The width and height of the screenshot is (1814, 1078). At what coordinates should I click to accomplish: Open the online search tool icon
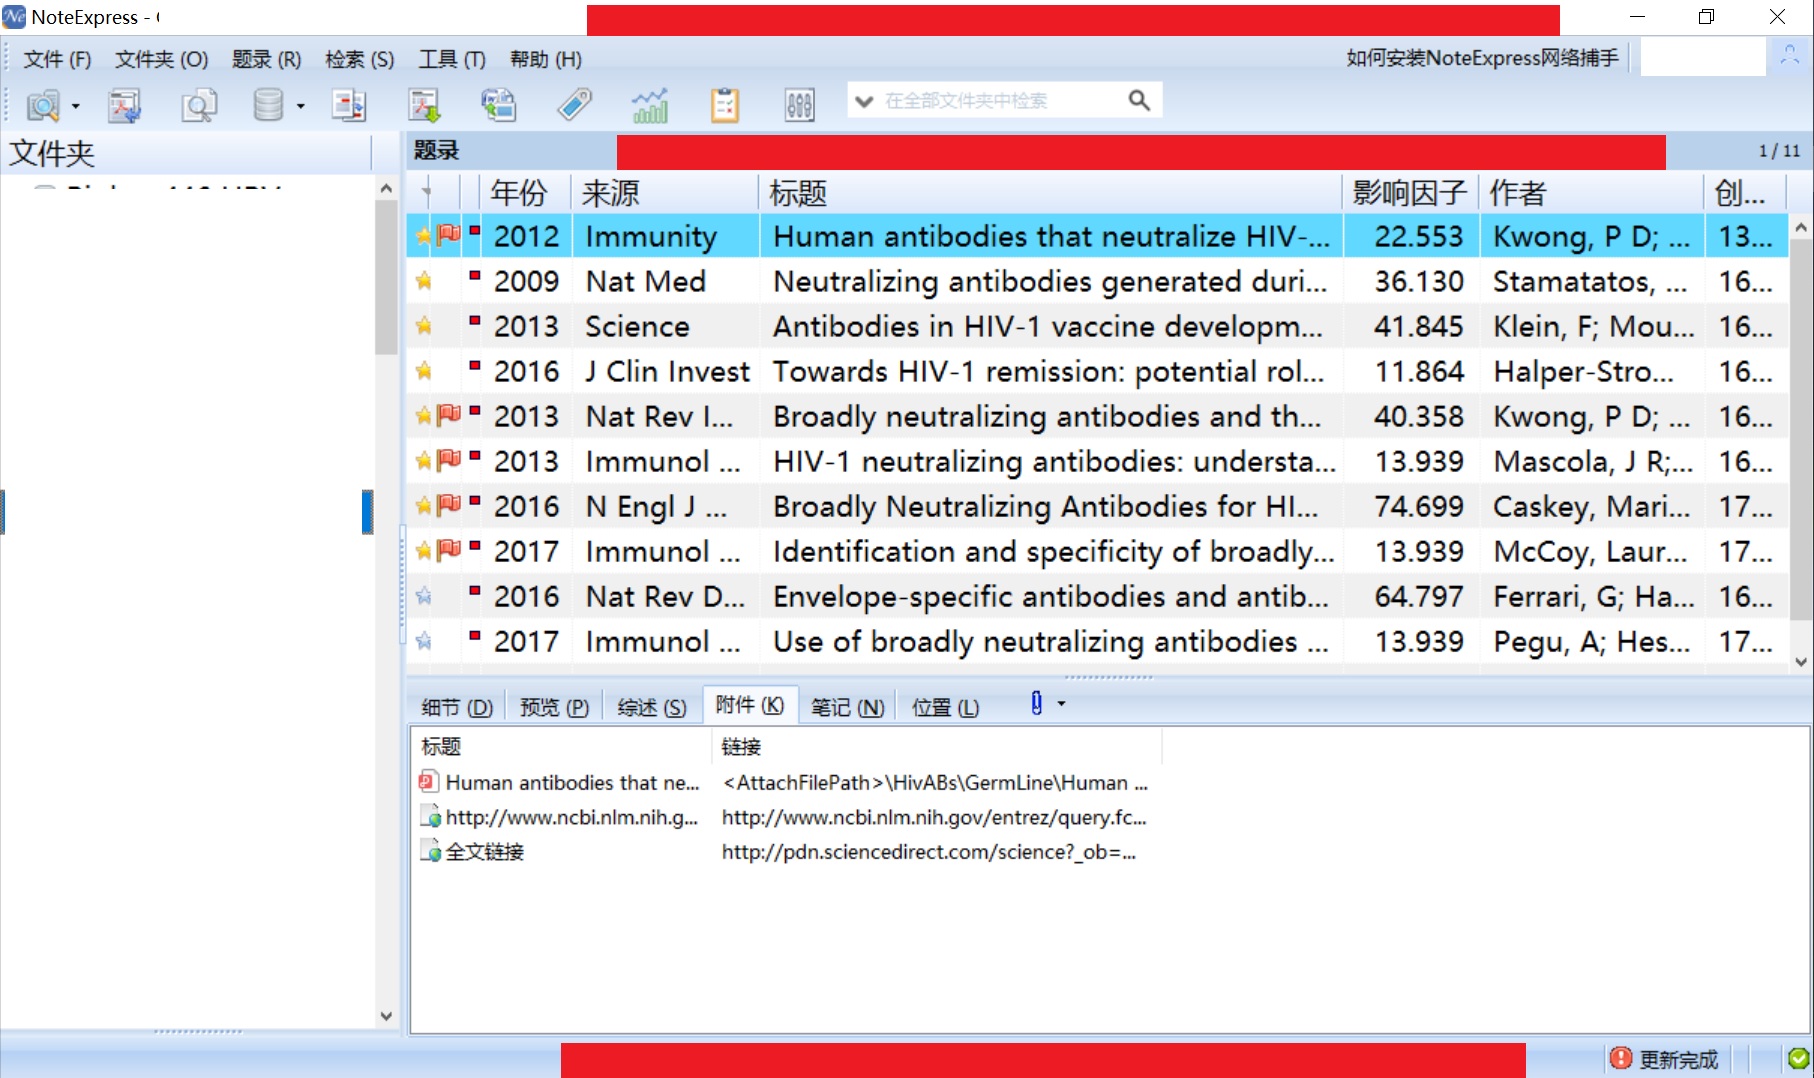43,104
